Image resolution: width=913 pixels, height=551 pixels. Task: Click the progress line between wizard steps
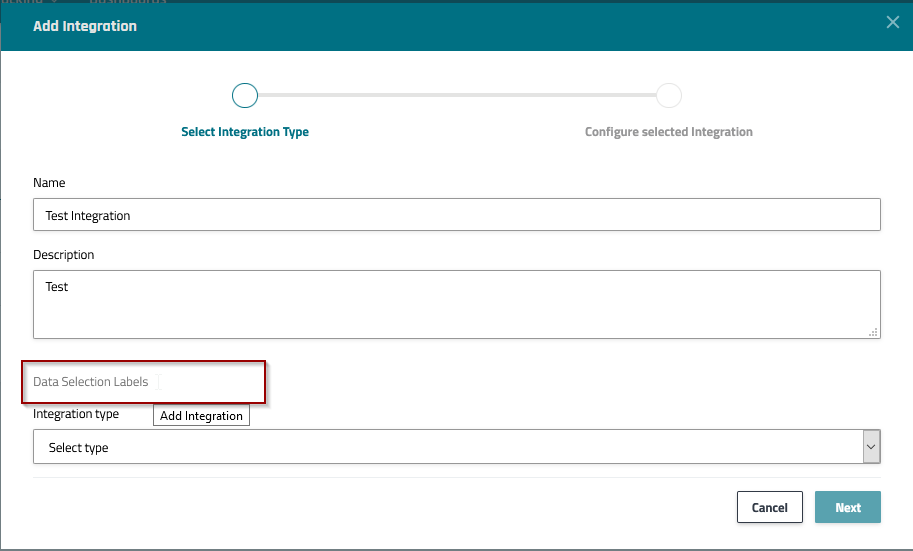(457, 95)
